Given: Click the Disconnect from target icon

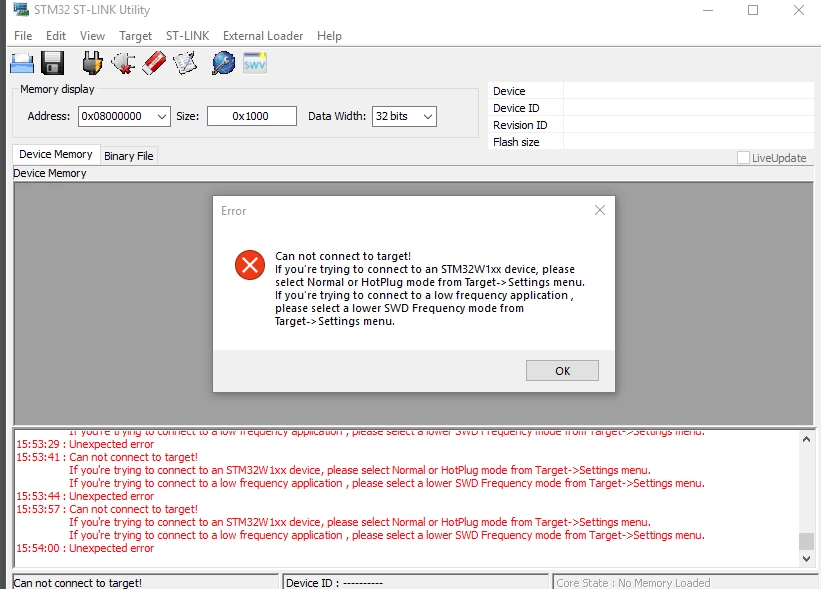Looking at the screenshot, I should (x=123, y=63).
